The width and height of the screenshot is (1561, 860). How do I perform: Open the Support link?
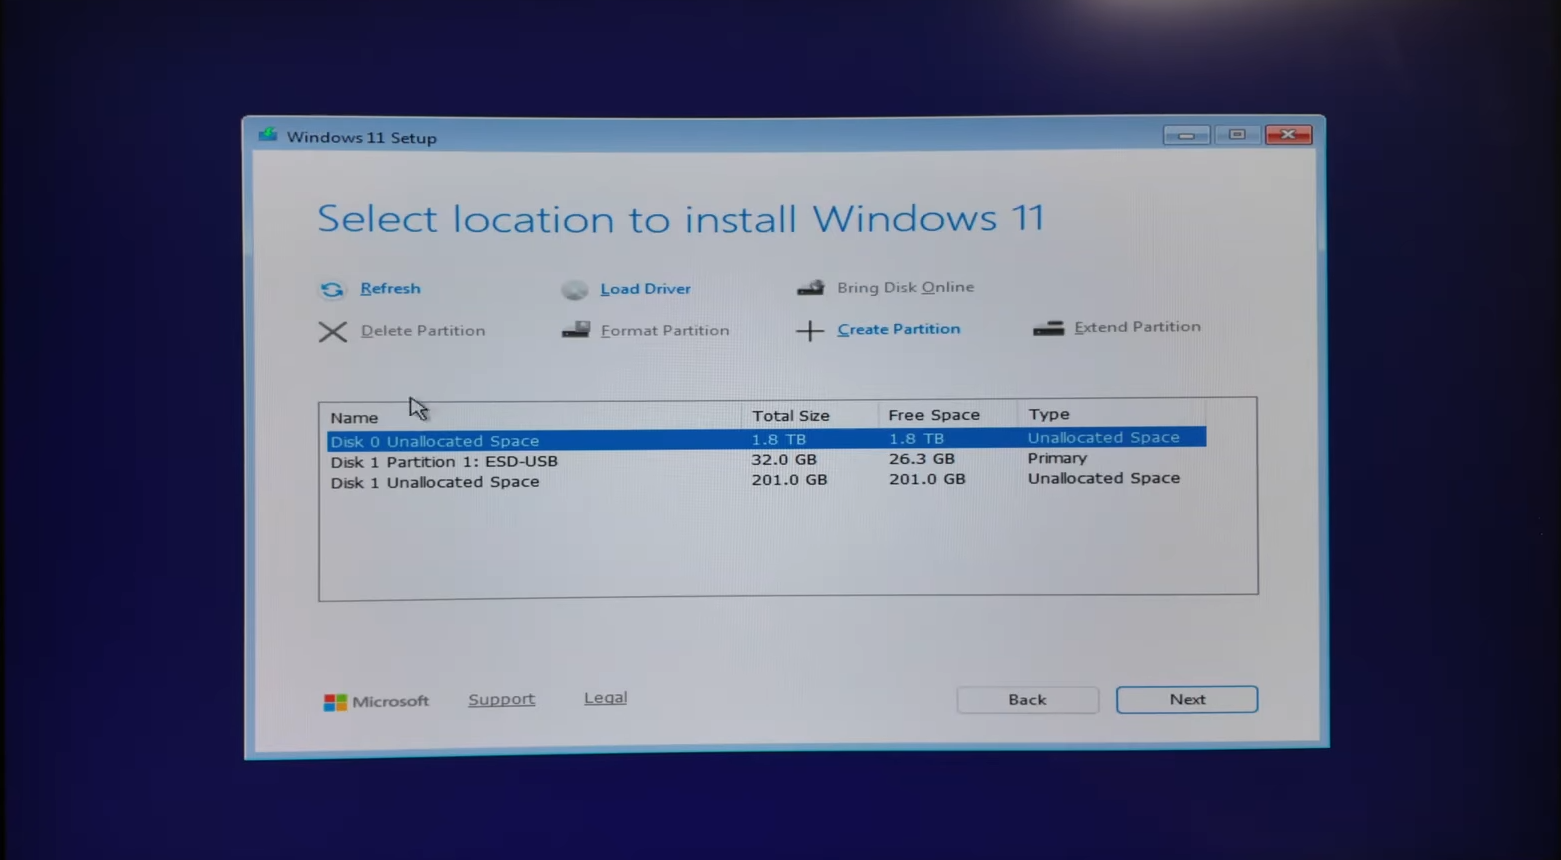point(501,699)
